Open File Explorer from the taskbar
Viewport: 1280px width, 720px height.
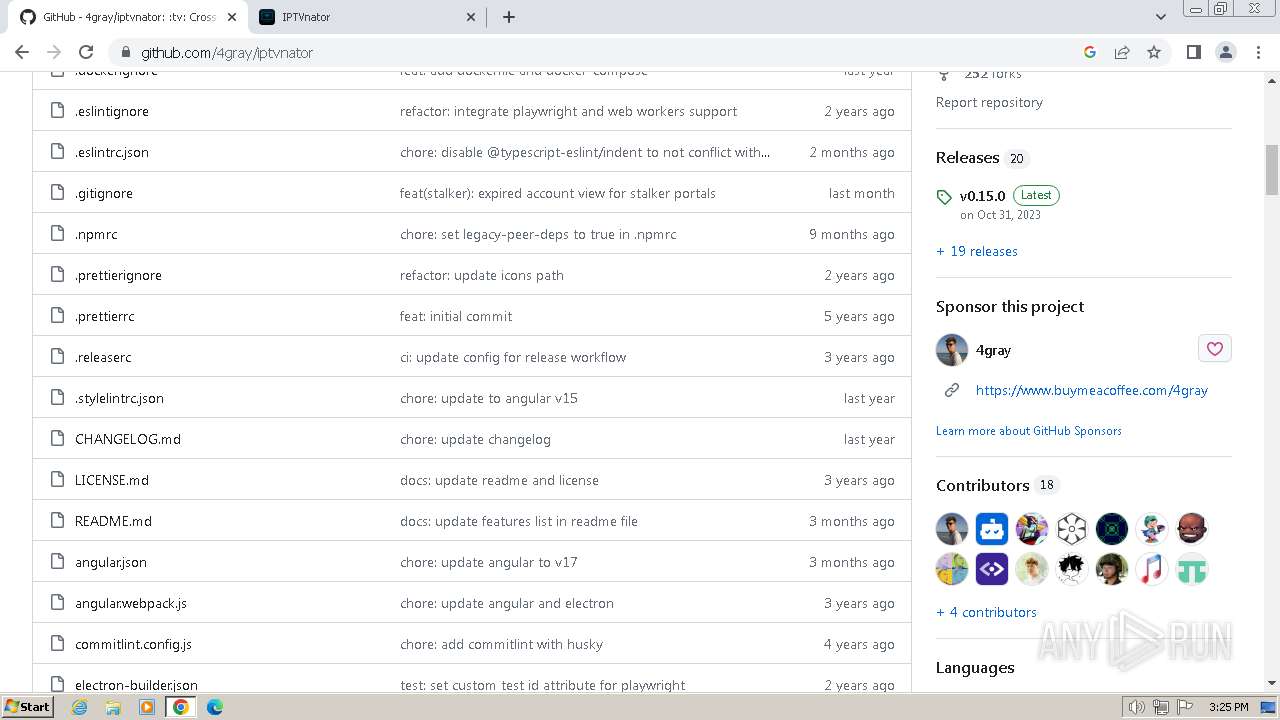(113, 707)
